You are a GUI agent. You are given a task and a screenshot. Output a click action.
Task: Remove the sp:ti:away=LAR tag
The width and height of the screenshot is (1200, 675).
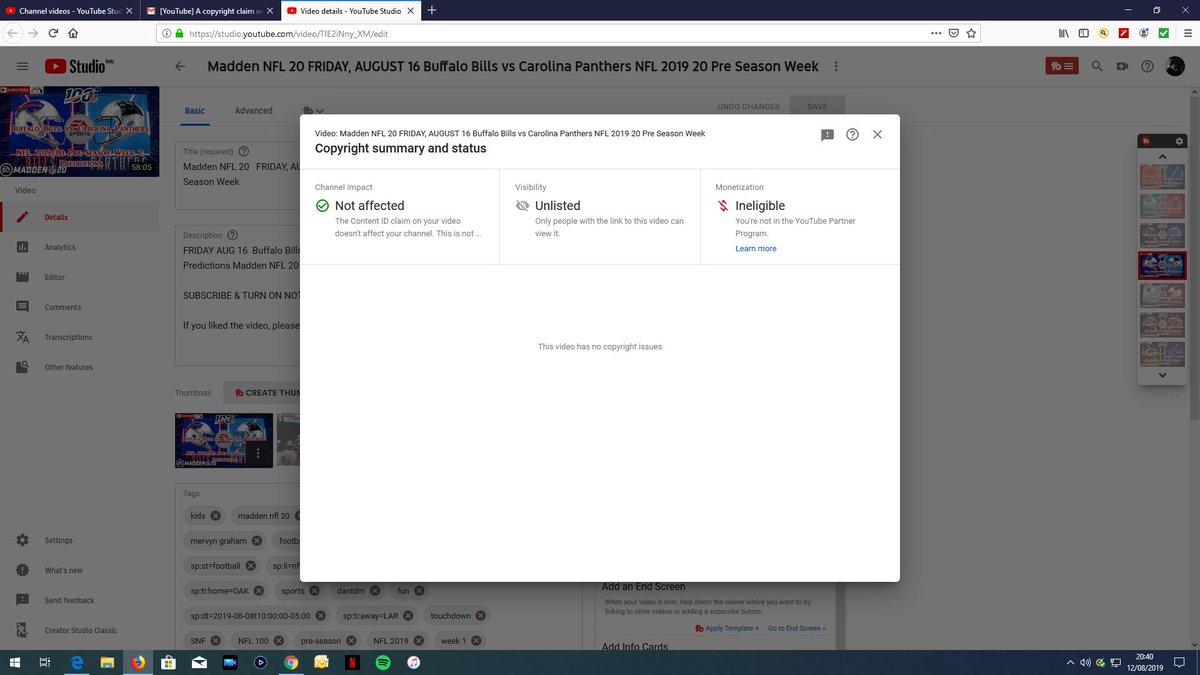pos(408,616)
